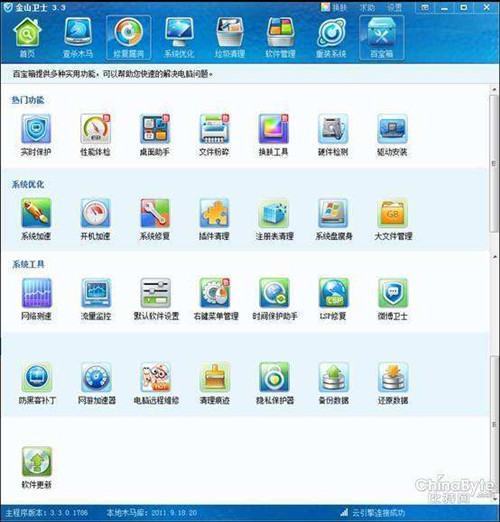500x522 pixels.
Task: Open the 插件清理 plugin cleanup tool
Action: tap(214, 219)
